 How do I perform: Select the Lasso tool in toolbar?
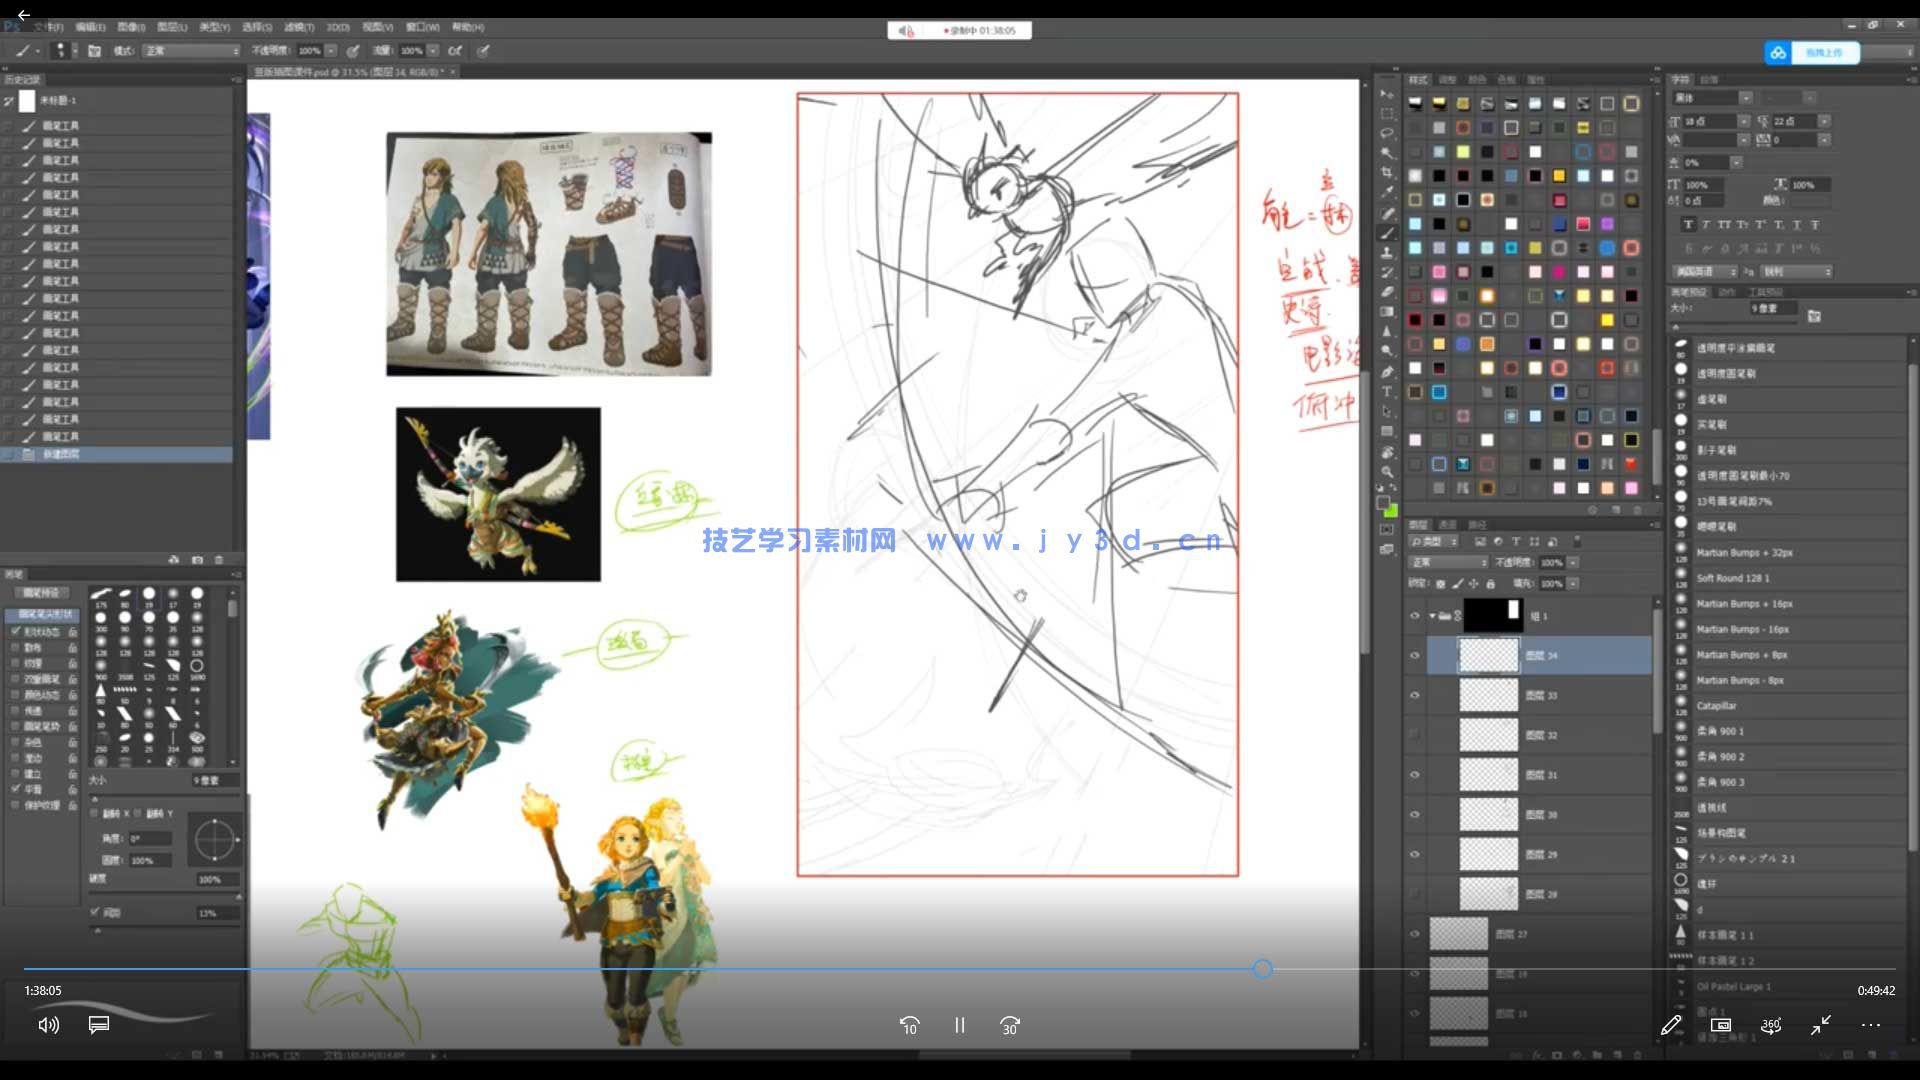pyautogui.click(x=1387, y=133)
